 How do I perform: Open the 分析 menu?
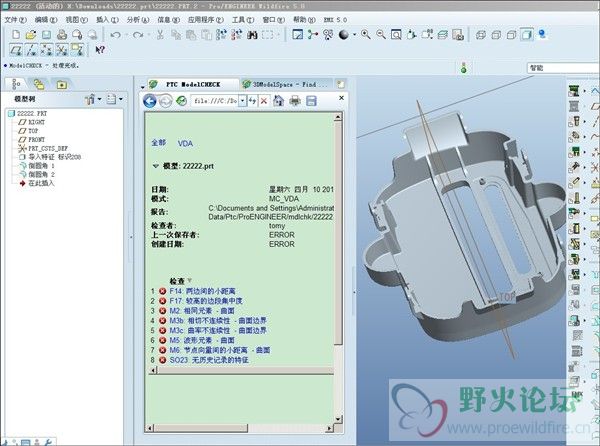pos(138,20)
